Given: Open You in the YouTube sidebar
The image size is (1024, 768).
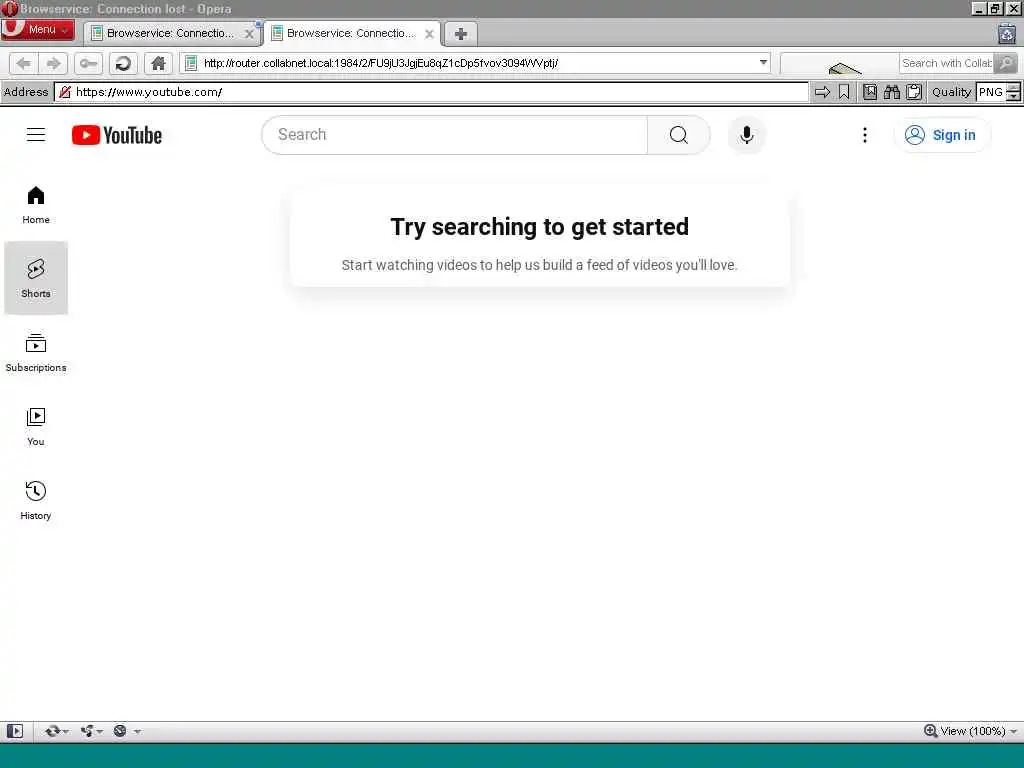Looking at the screenshot, I should pos(36,426).
